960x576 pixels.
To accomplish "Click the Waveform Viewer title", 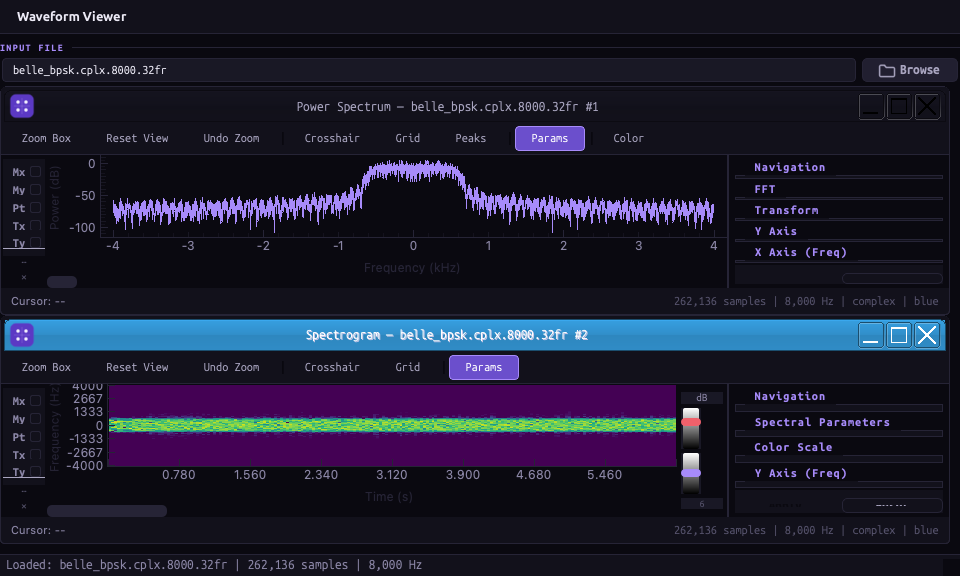I will 72,17.
